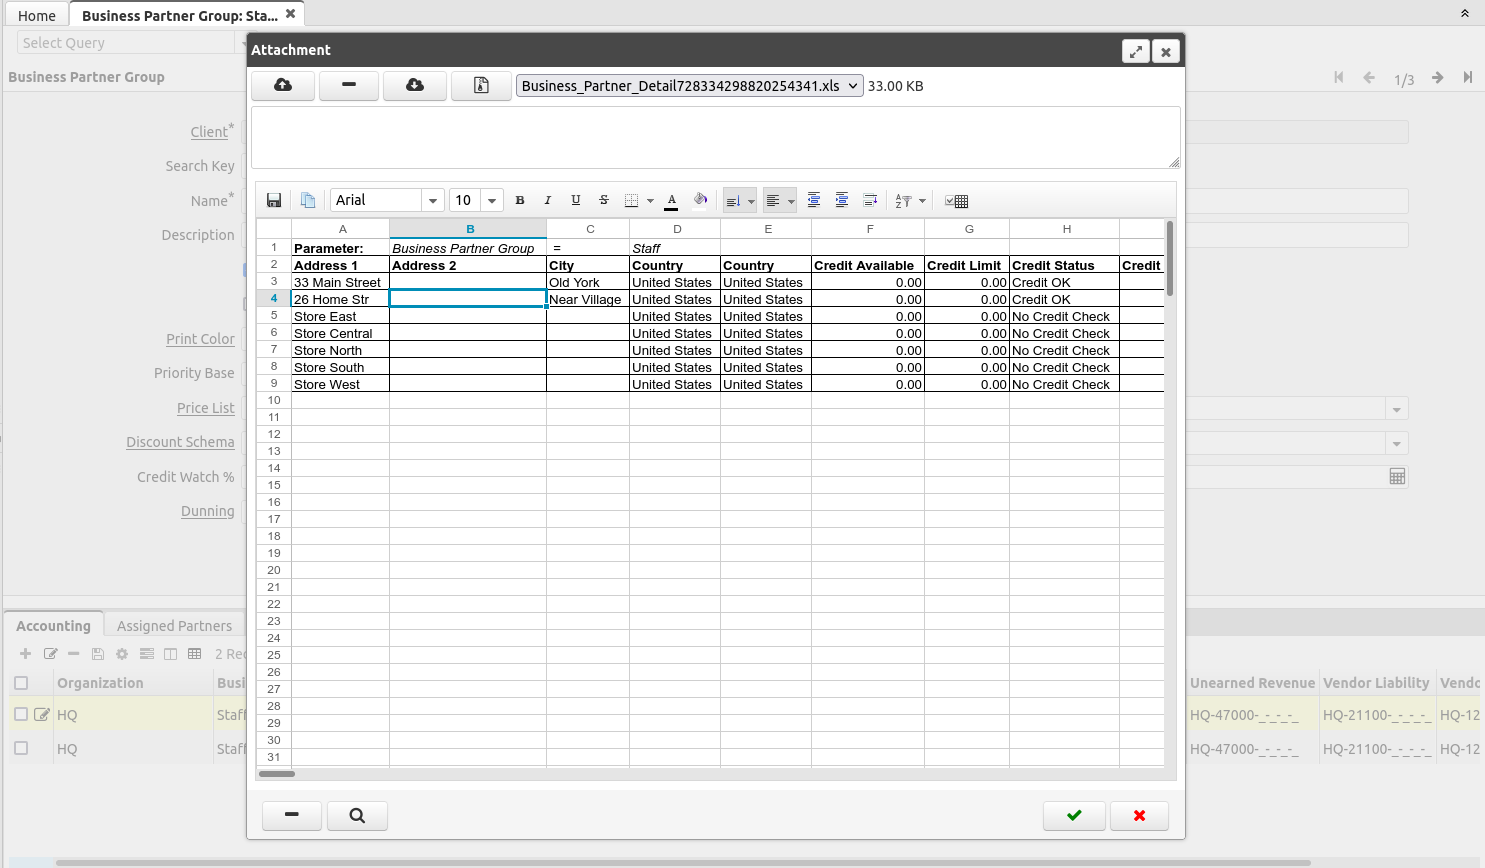Screen dimensions: 1485x868
Task: Click the upload attachment cloud icon
Action: coord(283,86)
